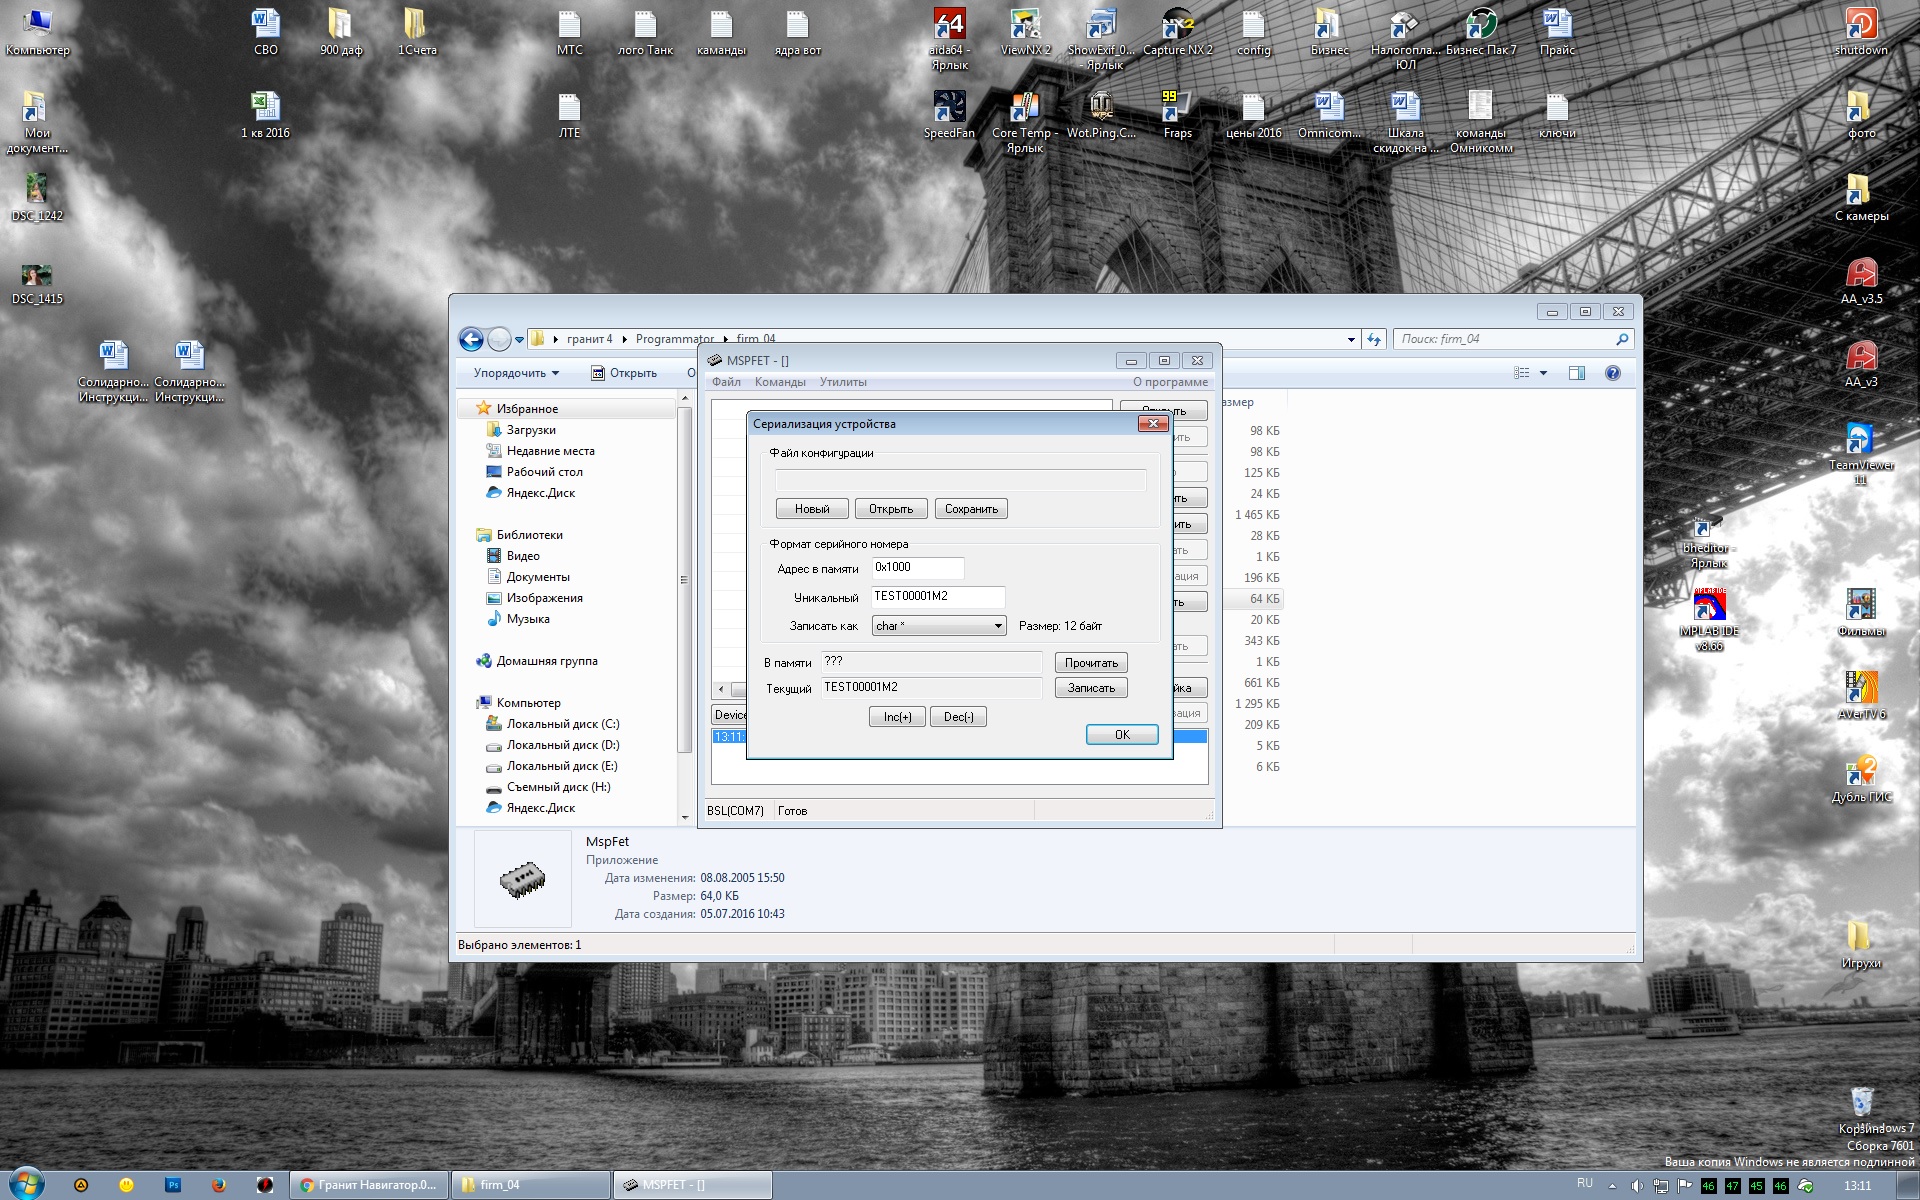Expand the Упорядочить dropdown in Explorer
The image size is (1920, 1200).
tap(516, 373)
